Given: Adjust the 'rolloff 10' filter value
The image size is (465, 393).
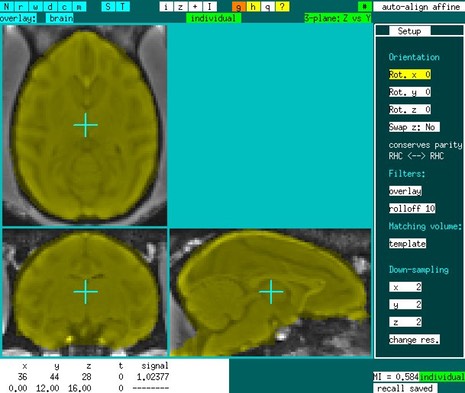Looking at the screenshot, I should [412, 208].
